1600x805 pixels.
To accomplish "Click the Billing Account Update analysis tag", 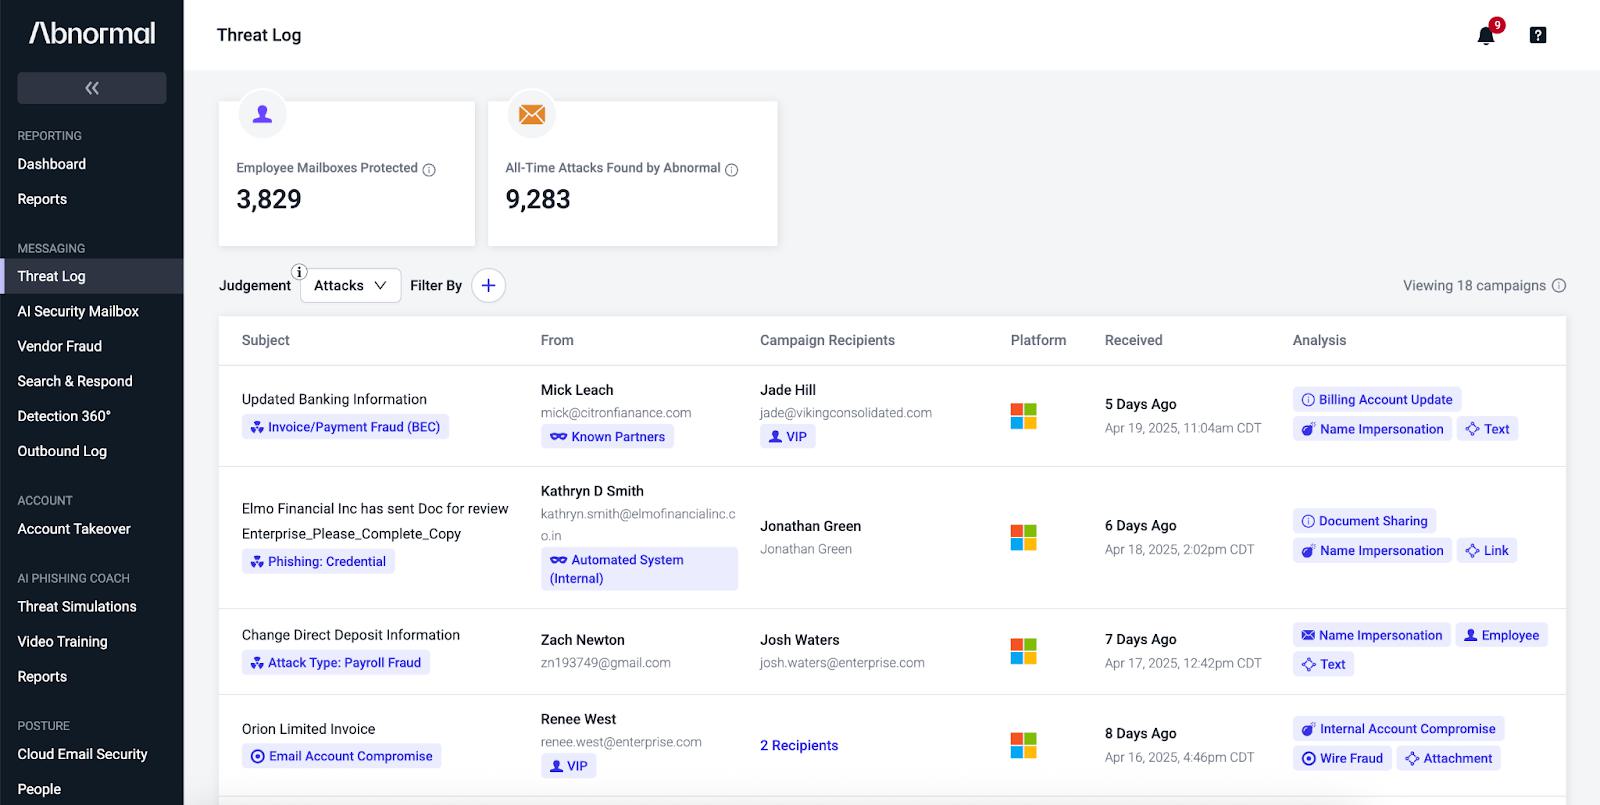I will 1377,399.
